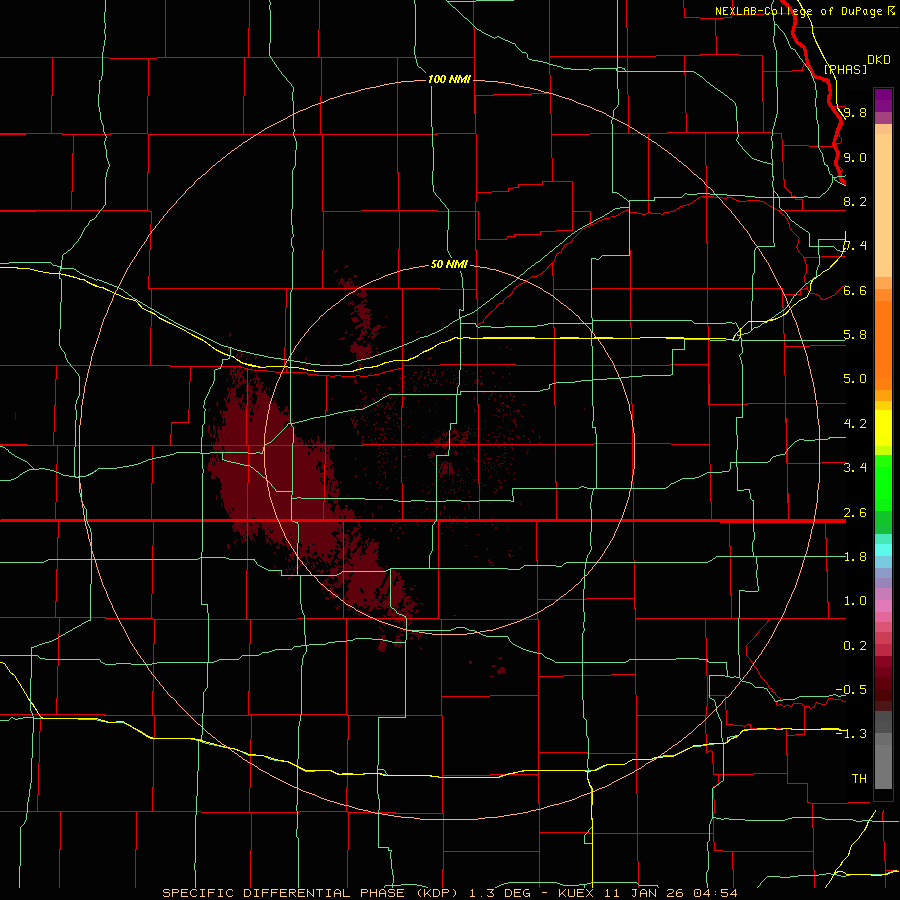900x900 pixels.
Task: Select the 5.0 value on legend
Action: click(855, 379)
